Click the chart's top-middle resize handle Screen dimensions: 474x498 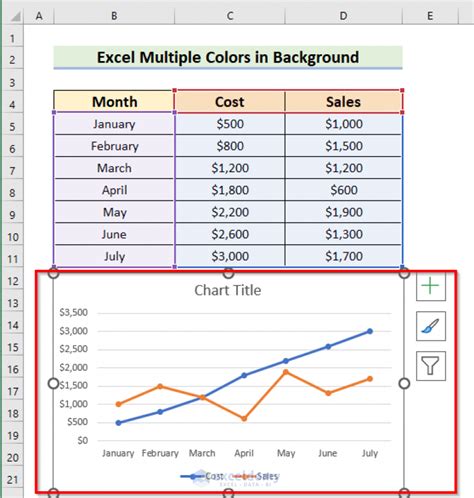pyautogui.click(x=228, y=273)
